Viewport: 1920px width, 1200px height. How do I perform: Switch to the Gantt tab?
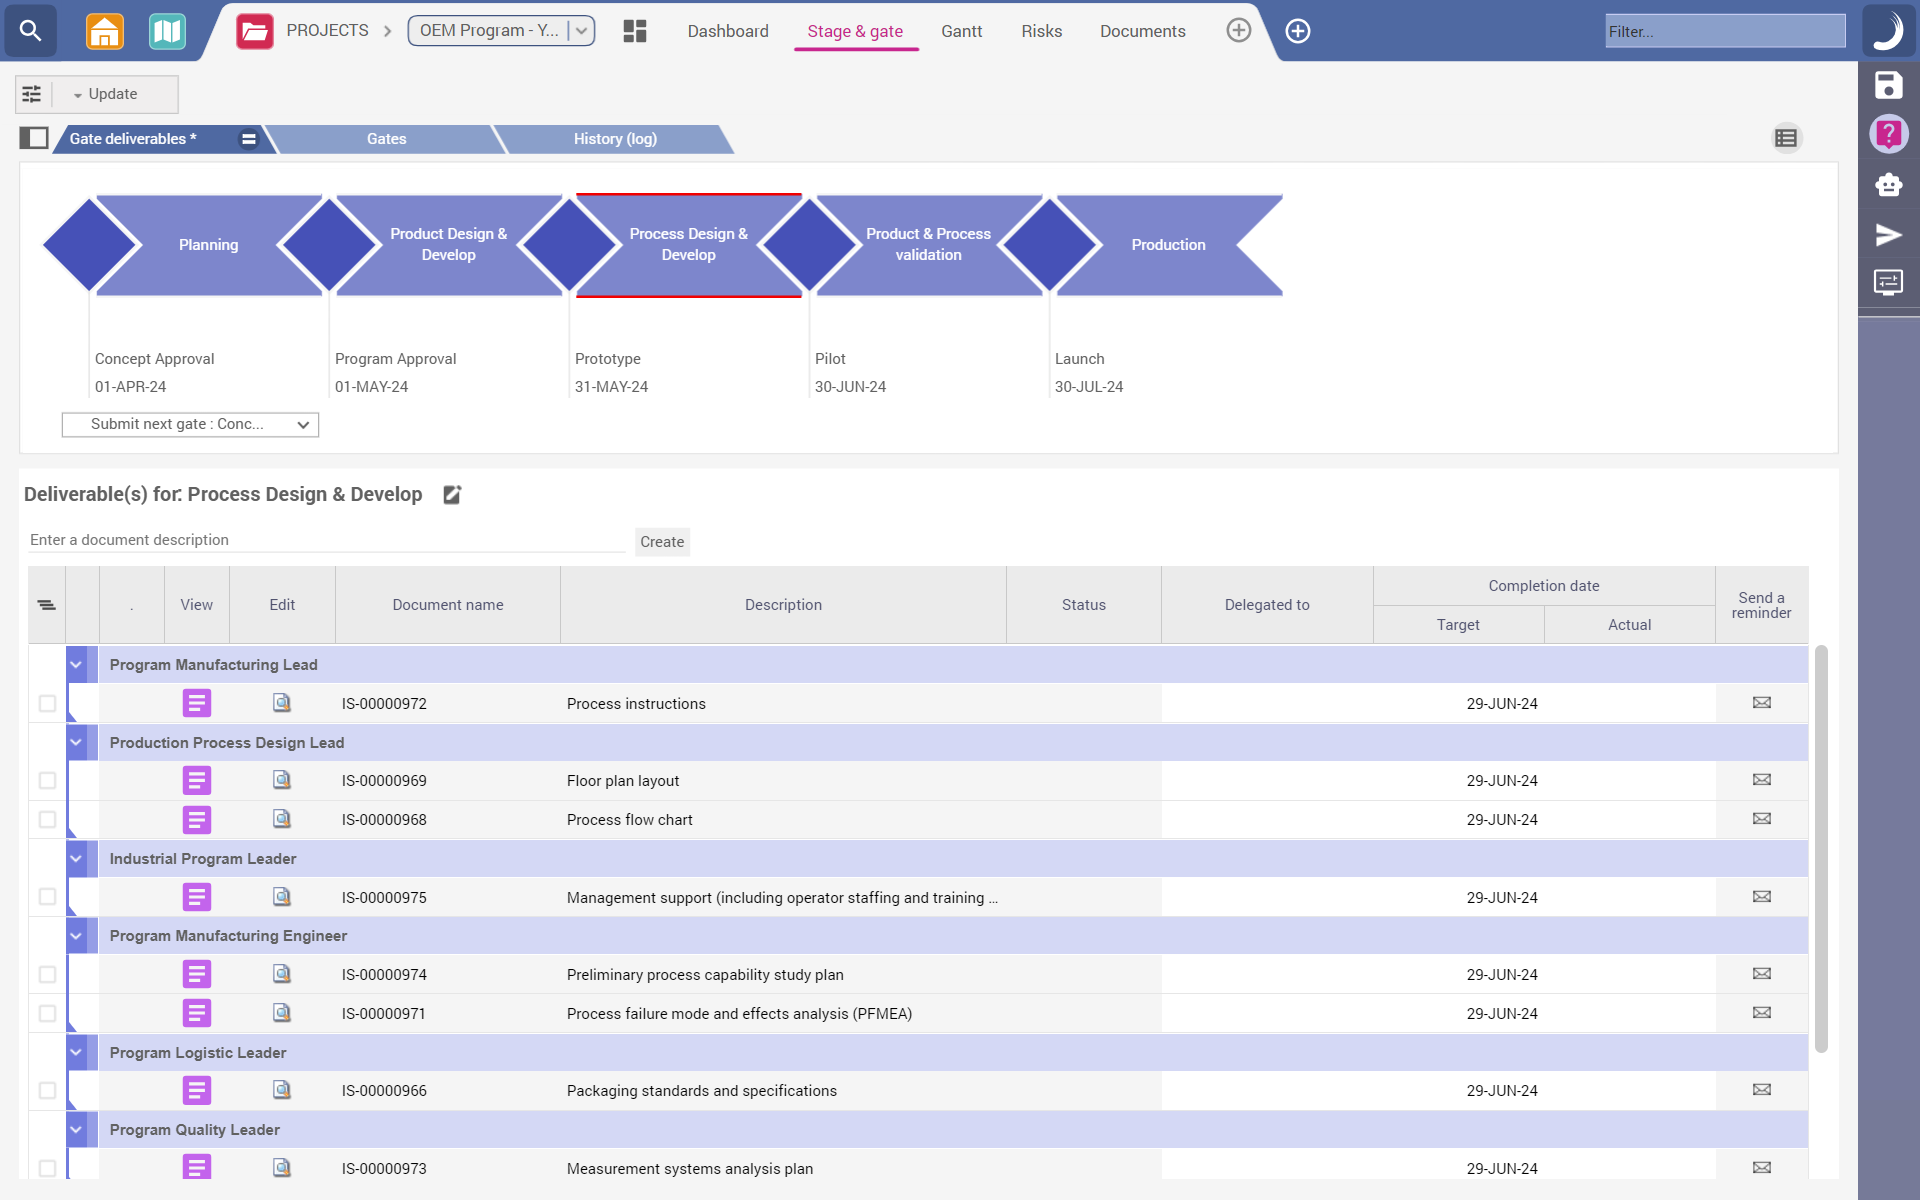tap(961, 31)
